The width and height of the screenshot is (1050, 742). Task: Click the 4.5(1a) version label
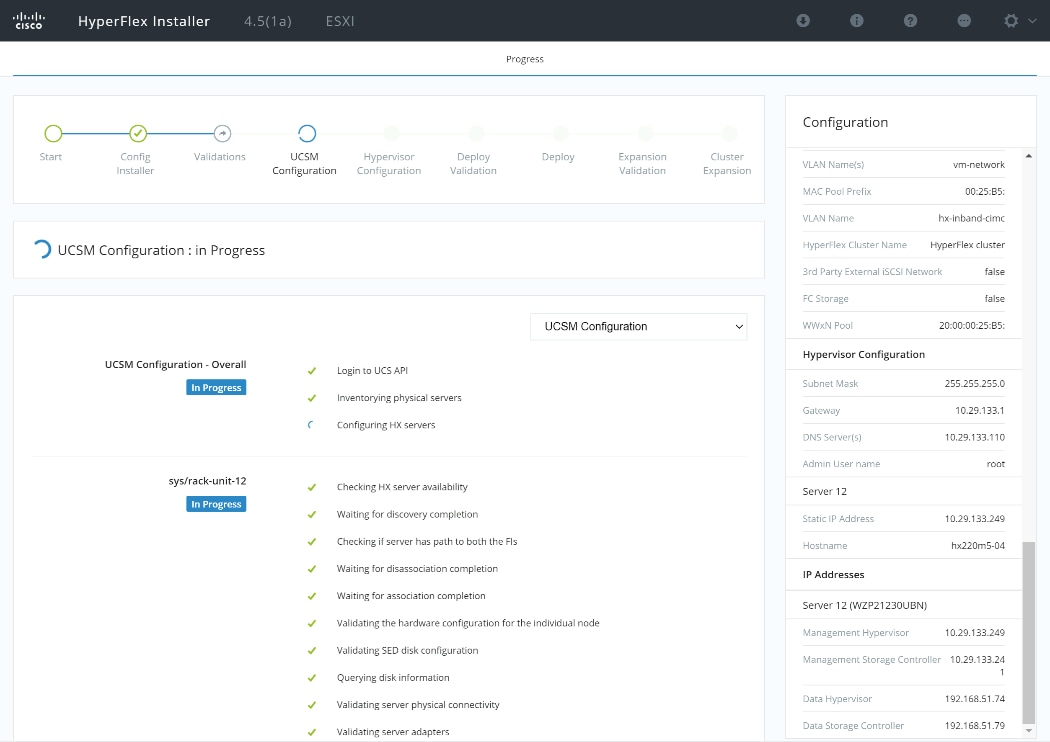click(268, 21)
